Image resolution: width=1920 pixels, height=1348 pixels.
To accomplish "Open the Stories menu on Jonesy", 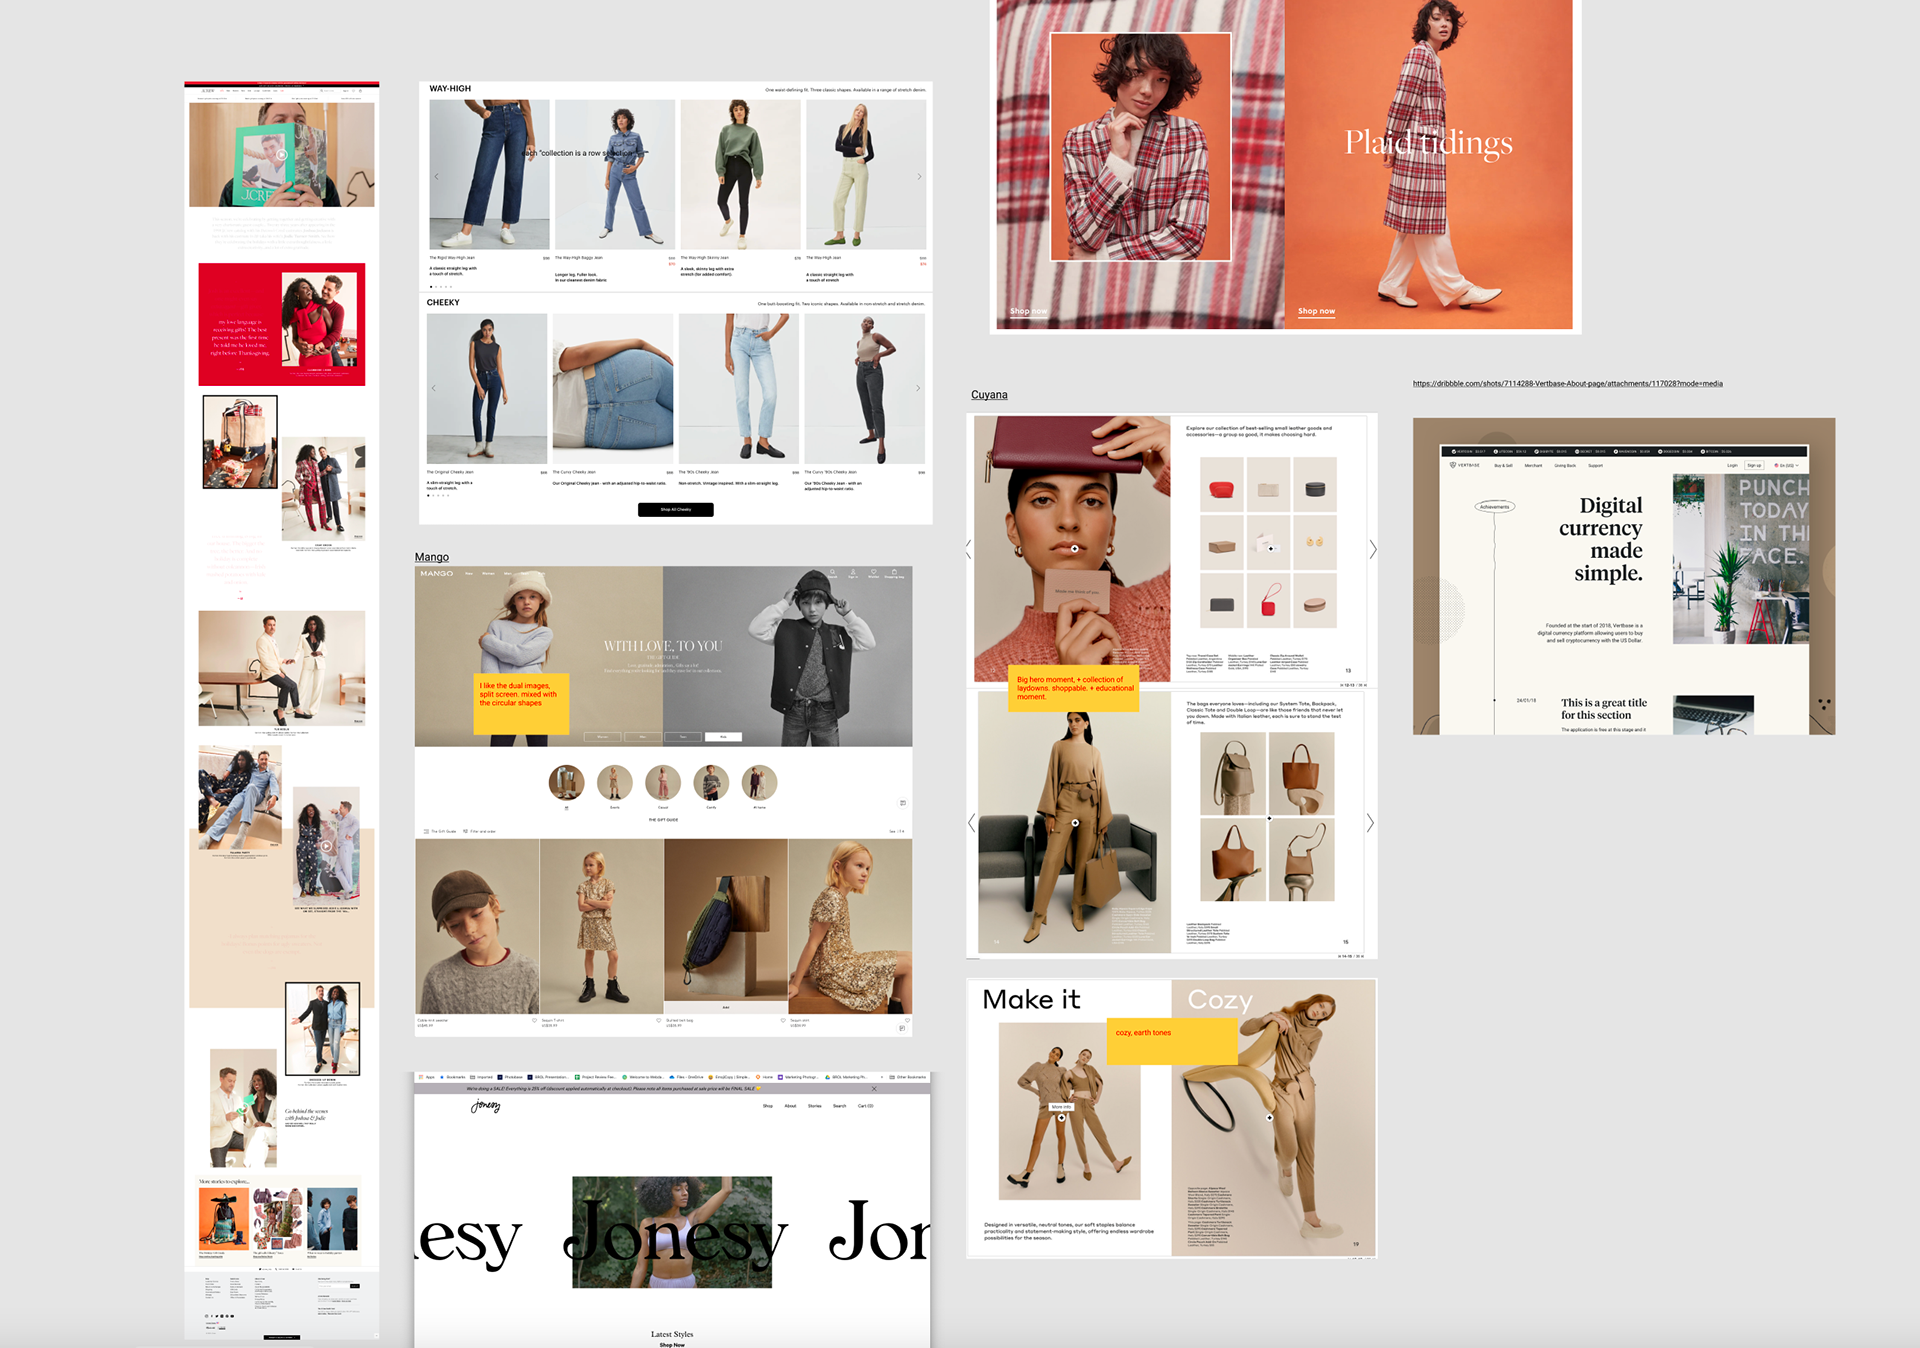I will click(x=814, y=1106).
